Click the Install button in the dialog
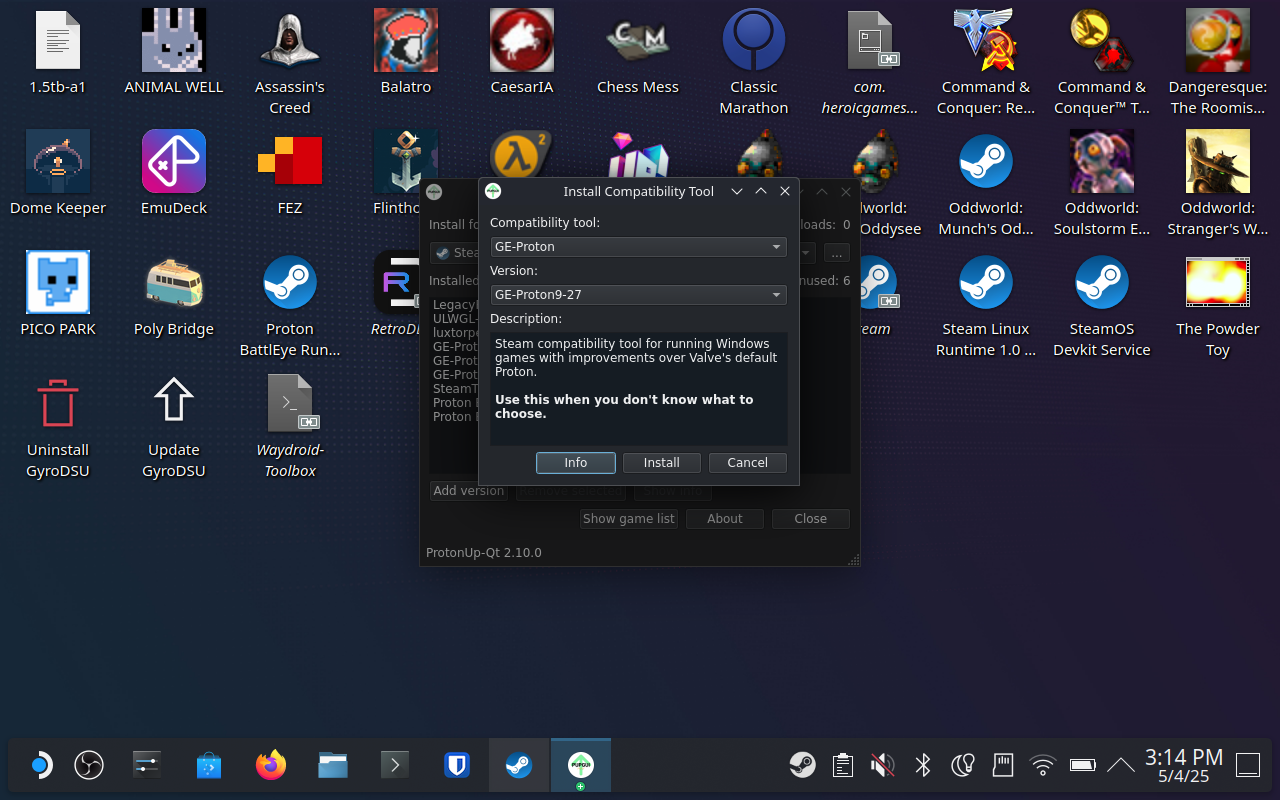 (661, 463)
